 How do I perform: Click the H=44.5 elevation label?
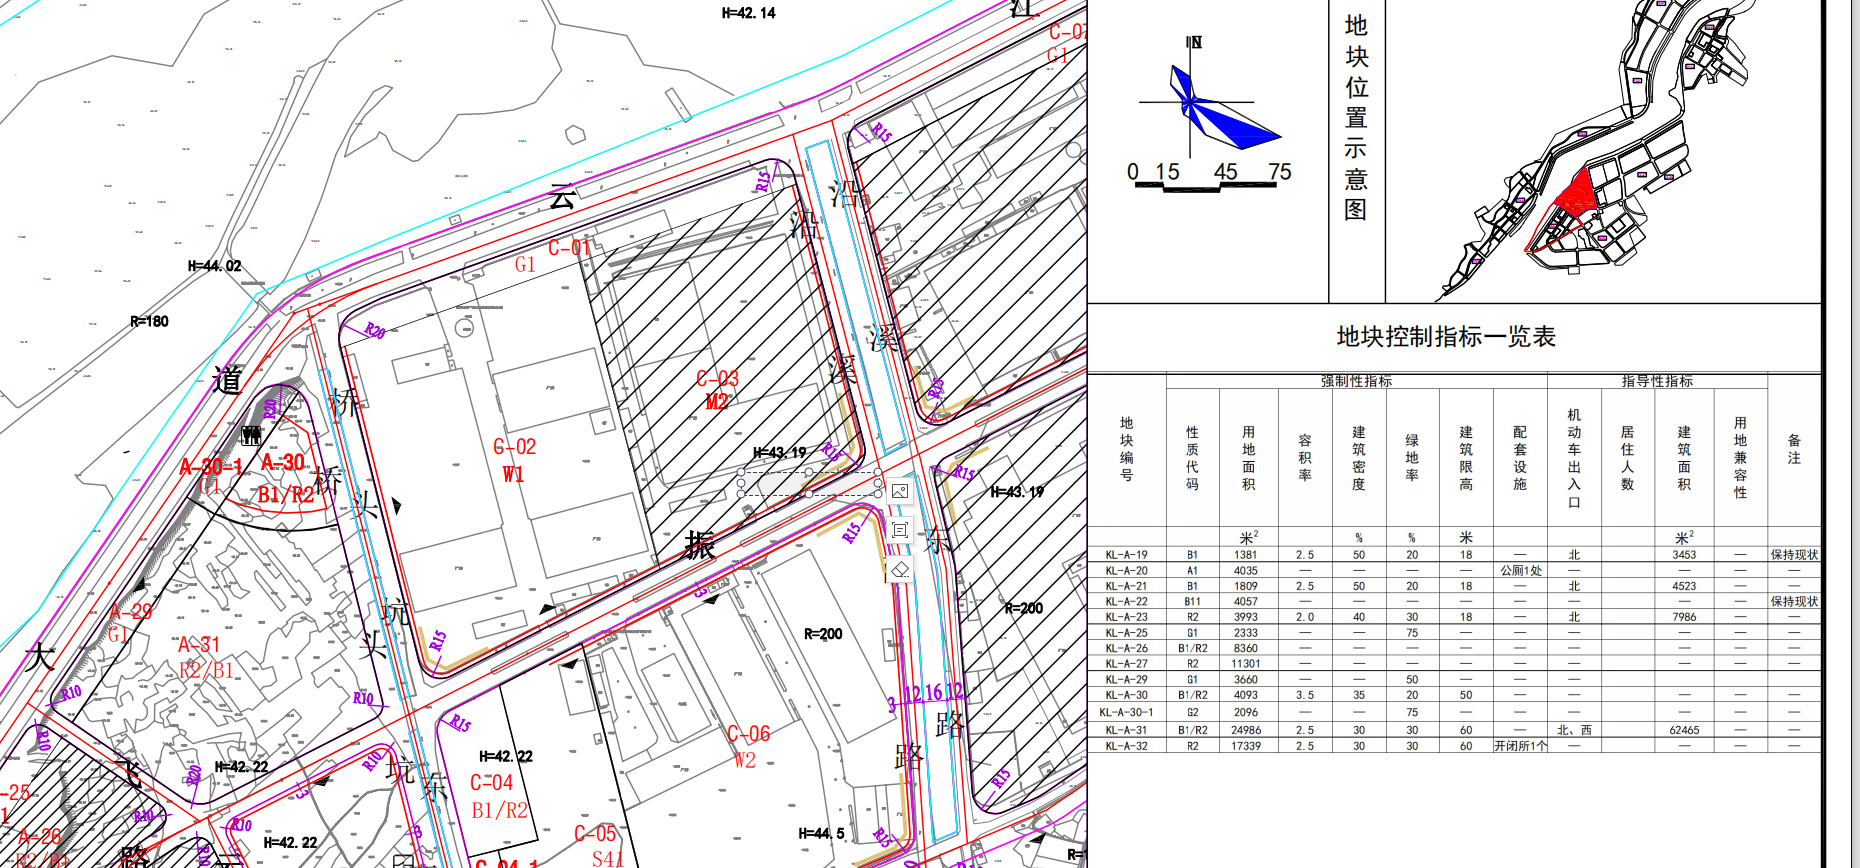coord(821,833)
